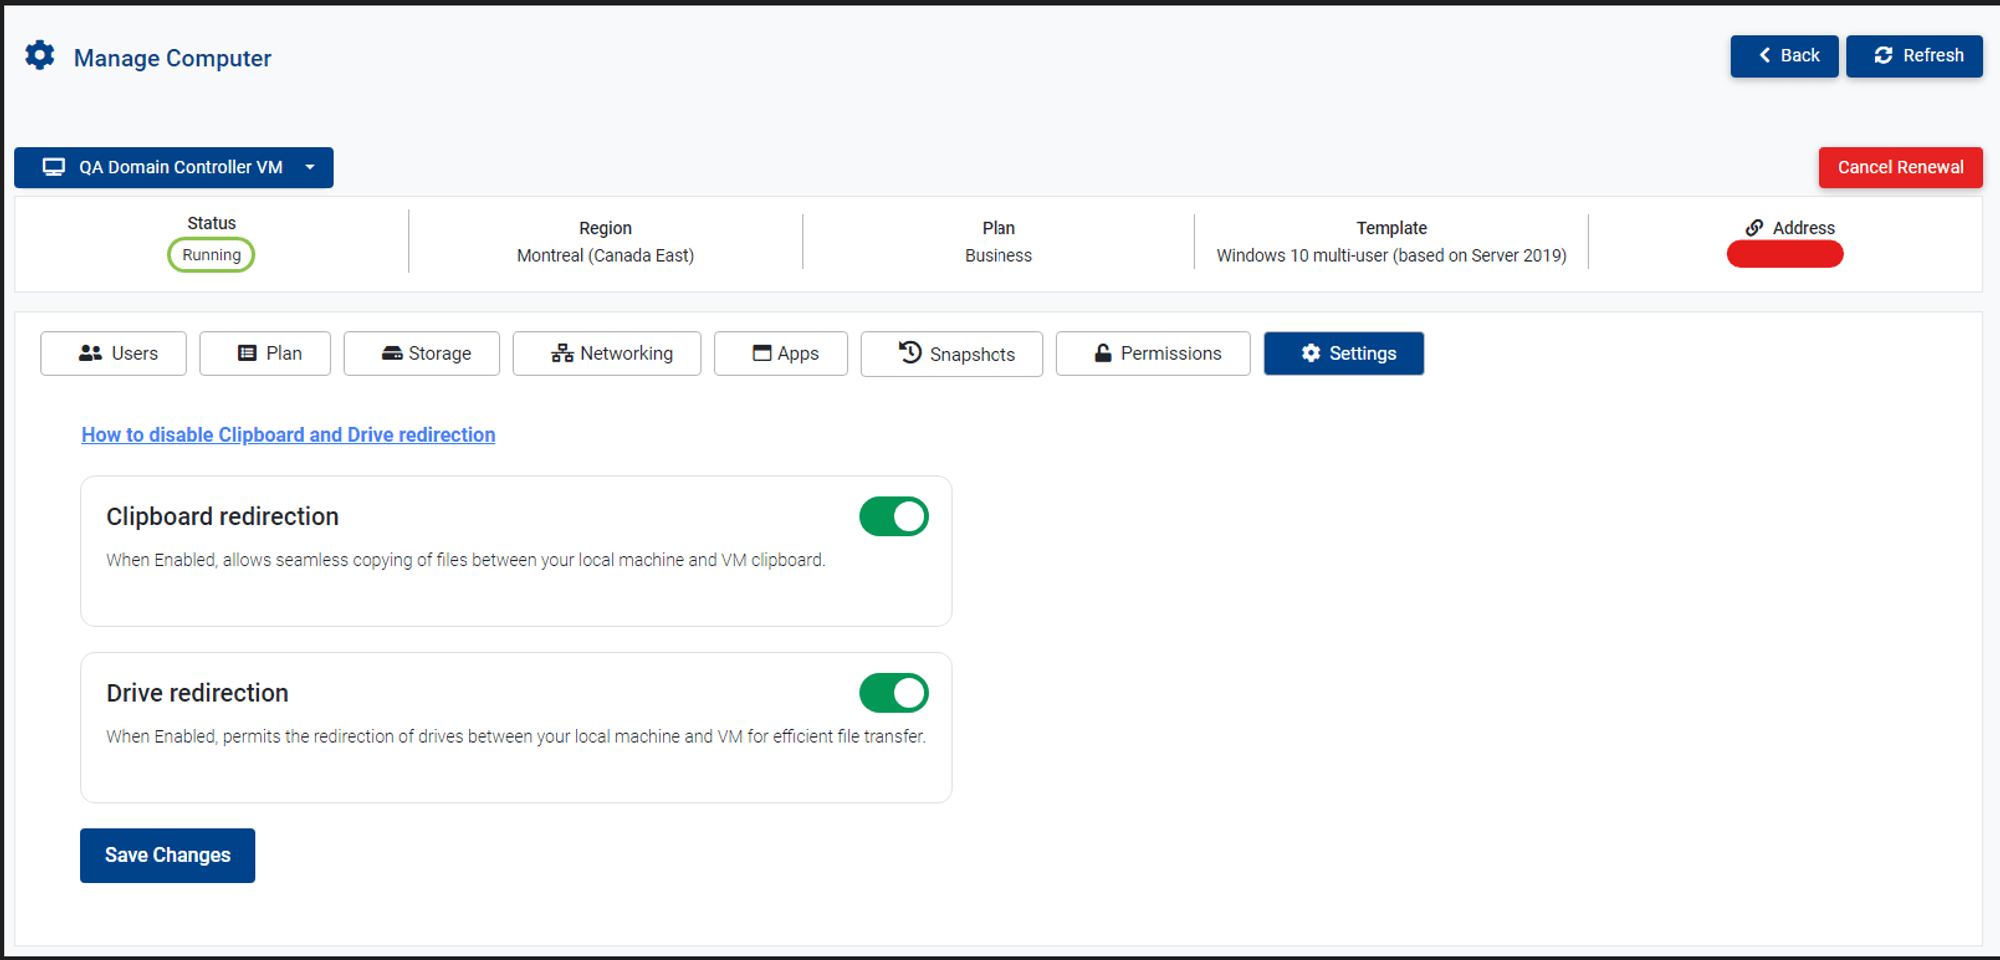
Task: Switch to the Users tab
Action: (x=113, y=353)
